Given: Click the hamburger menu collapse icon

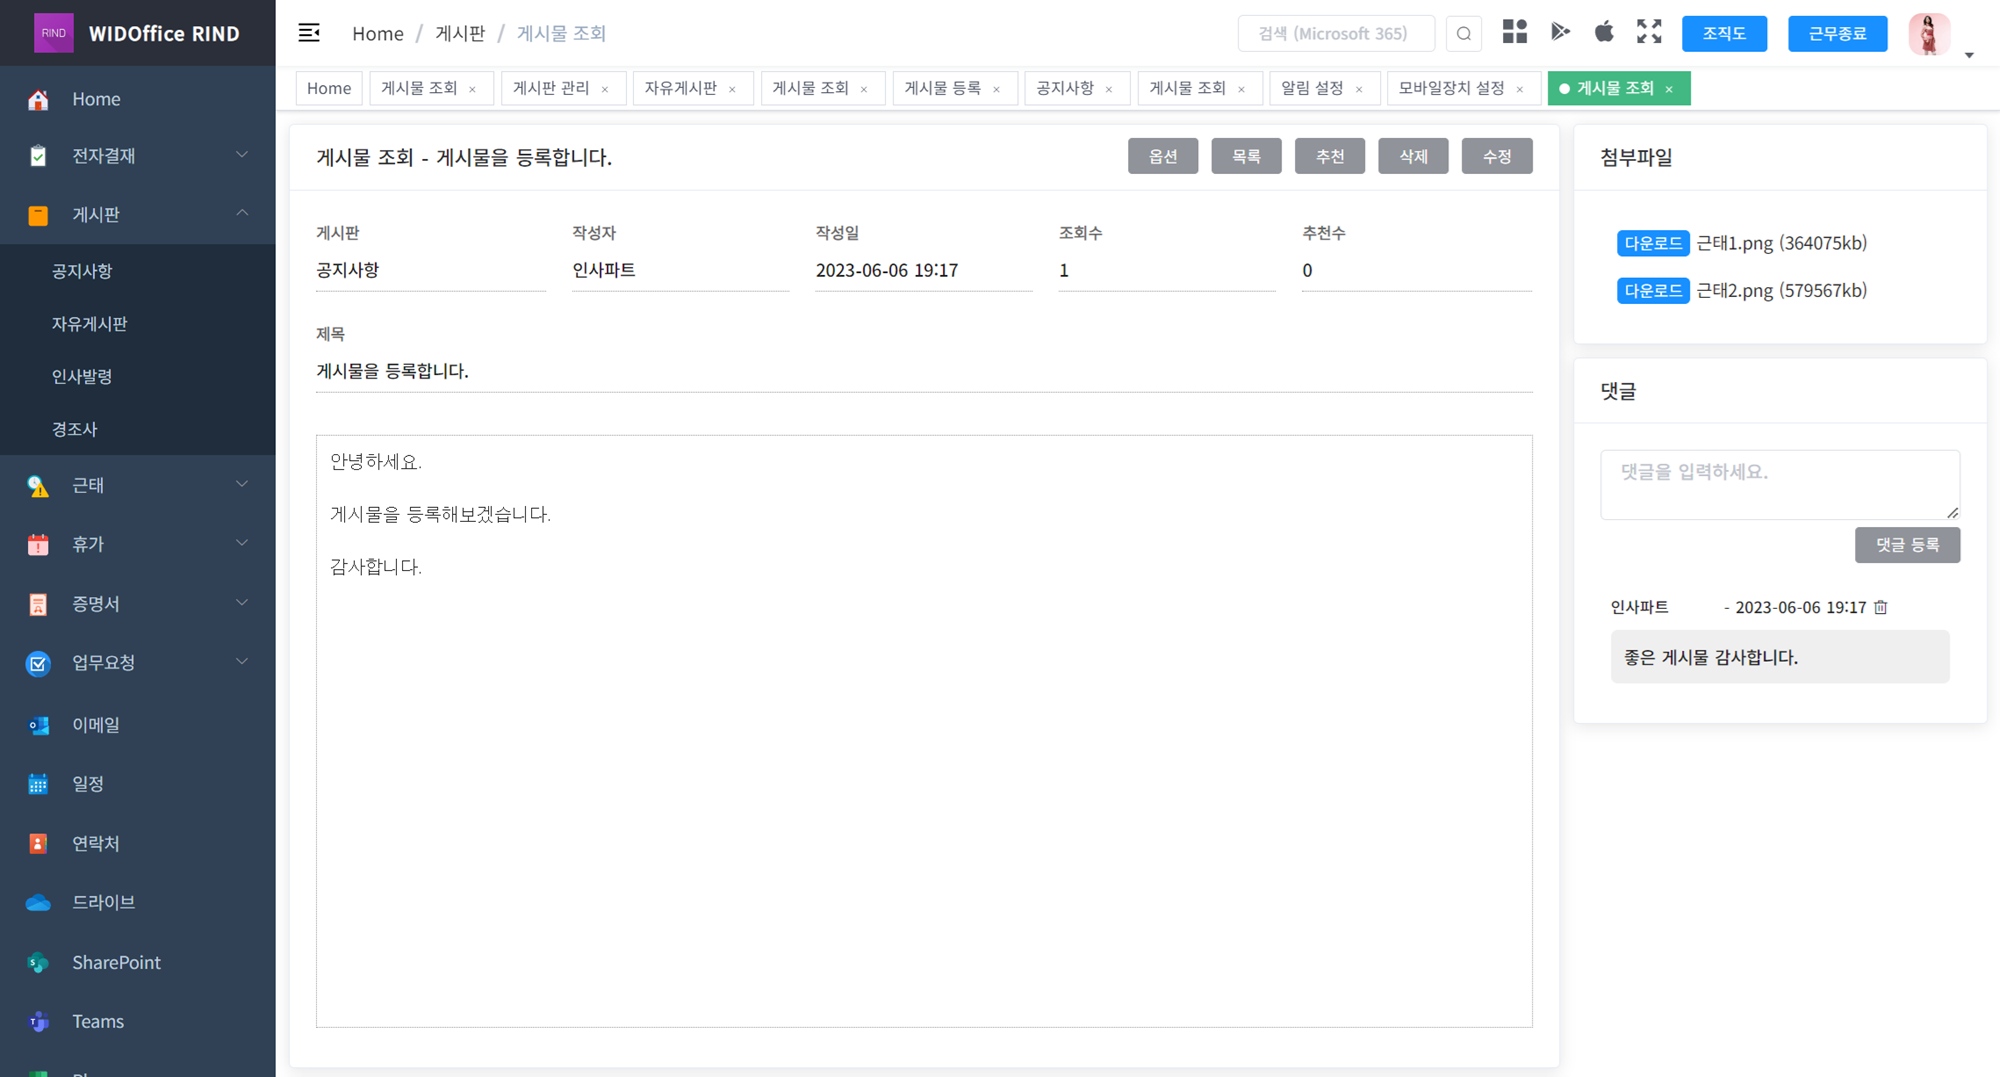Looking at the screenshot, I should pos(309,33).
